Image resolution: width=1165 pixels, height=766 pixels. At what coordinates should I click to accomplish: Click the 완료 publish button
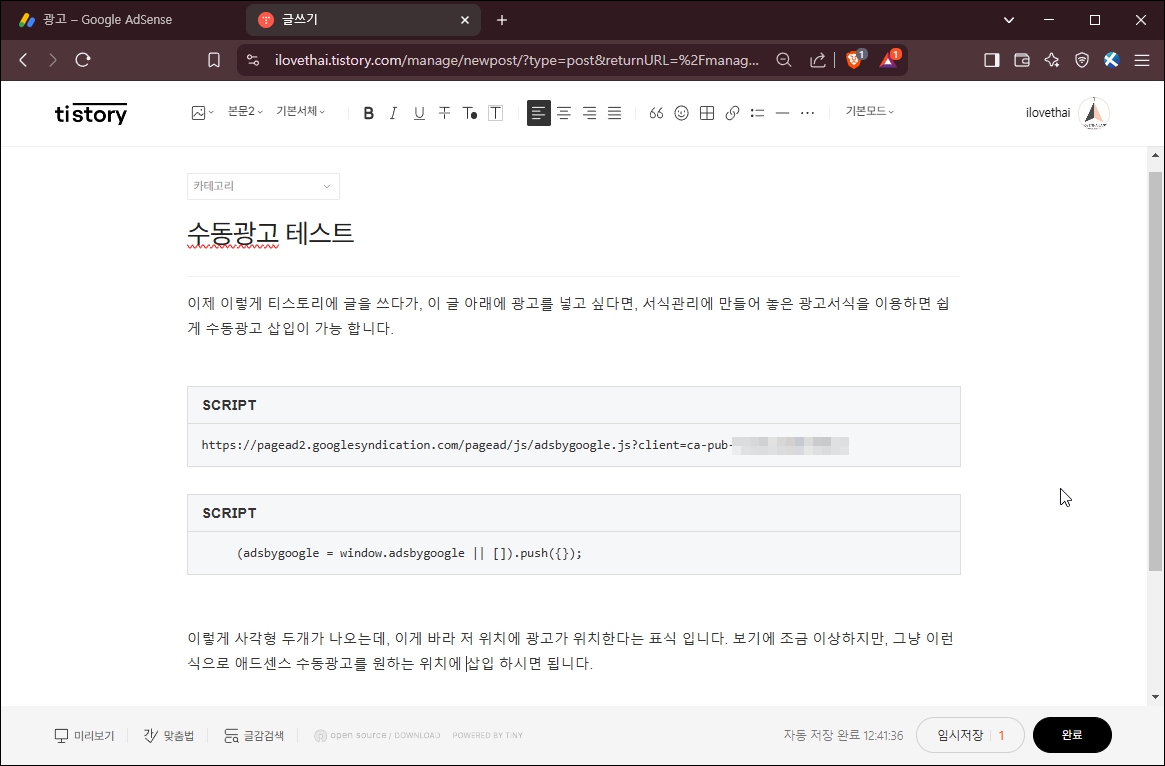coord(1072,735)
